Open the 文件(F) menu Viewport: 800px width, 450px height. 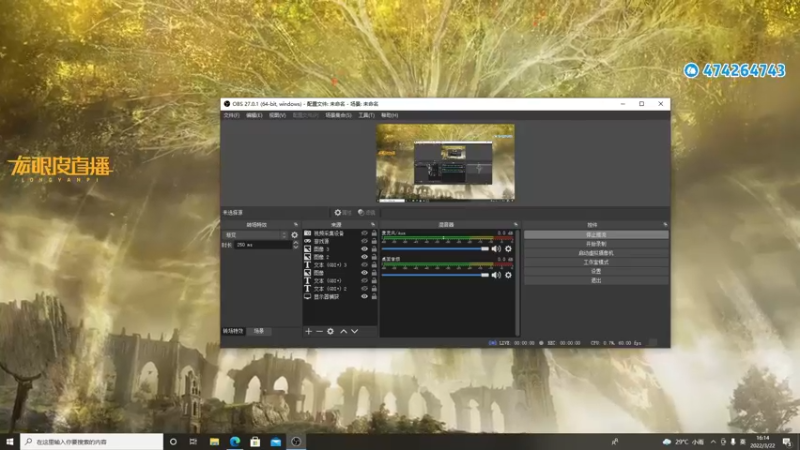[231, 115]
